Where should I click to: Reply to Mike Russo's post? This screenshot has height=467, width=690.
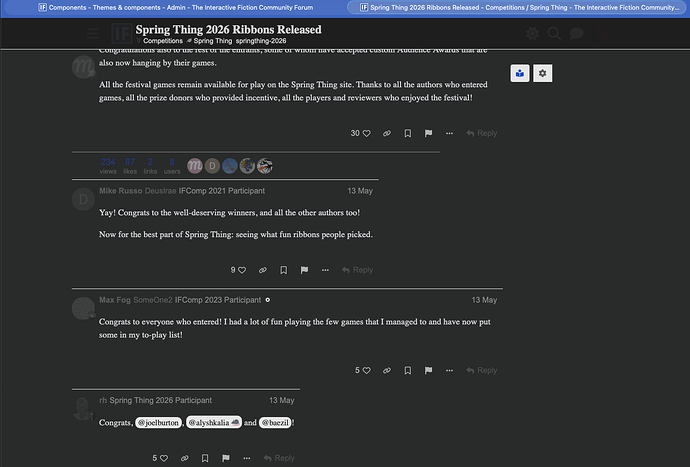pos(357,270)
